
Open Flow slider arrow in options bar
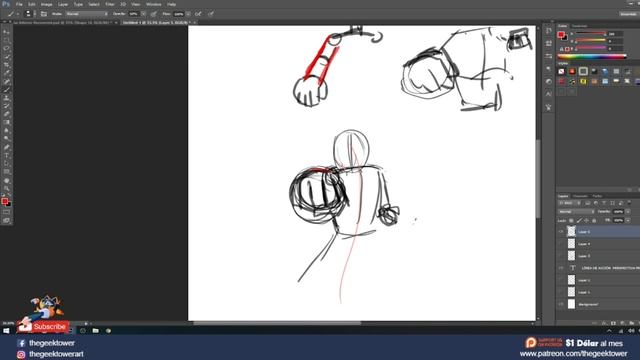188,14
